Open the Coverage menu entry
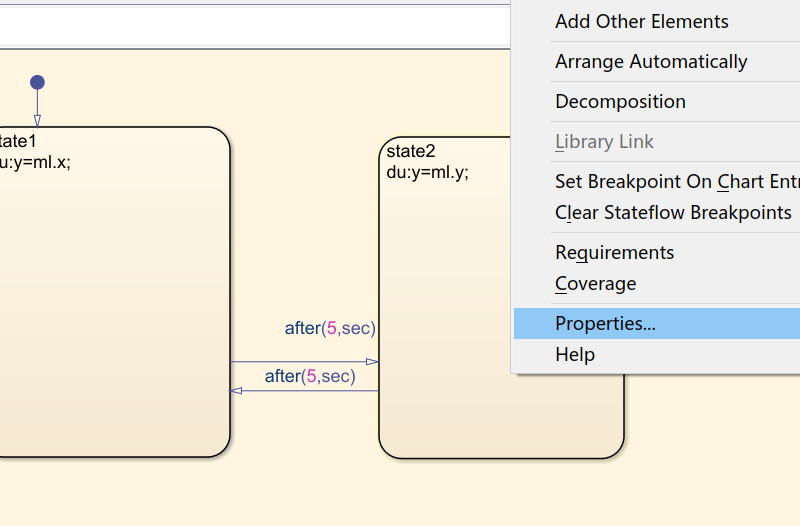This screenshot has width=800, height=526. (x=595, y=283)
